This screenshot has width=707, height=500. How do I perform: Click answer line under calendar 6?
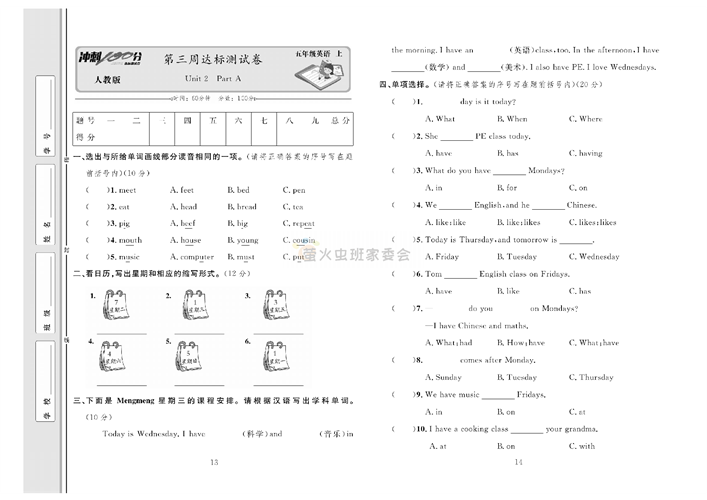(x=278, y=385)
